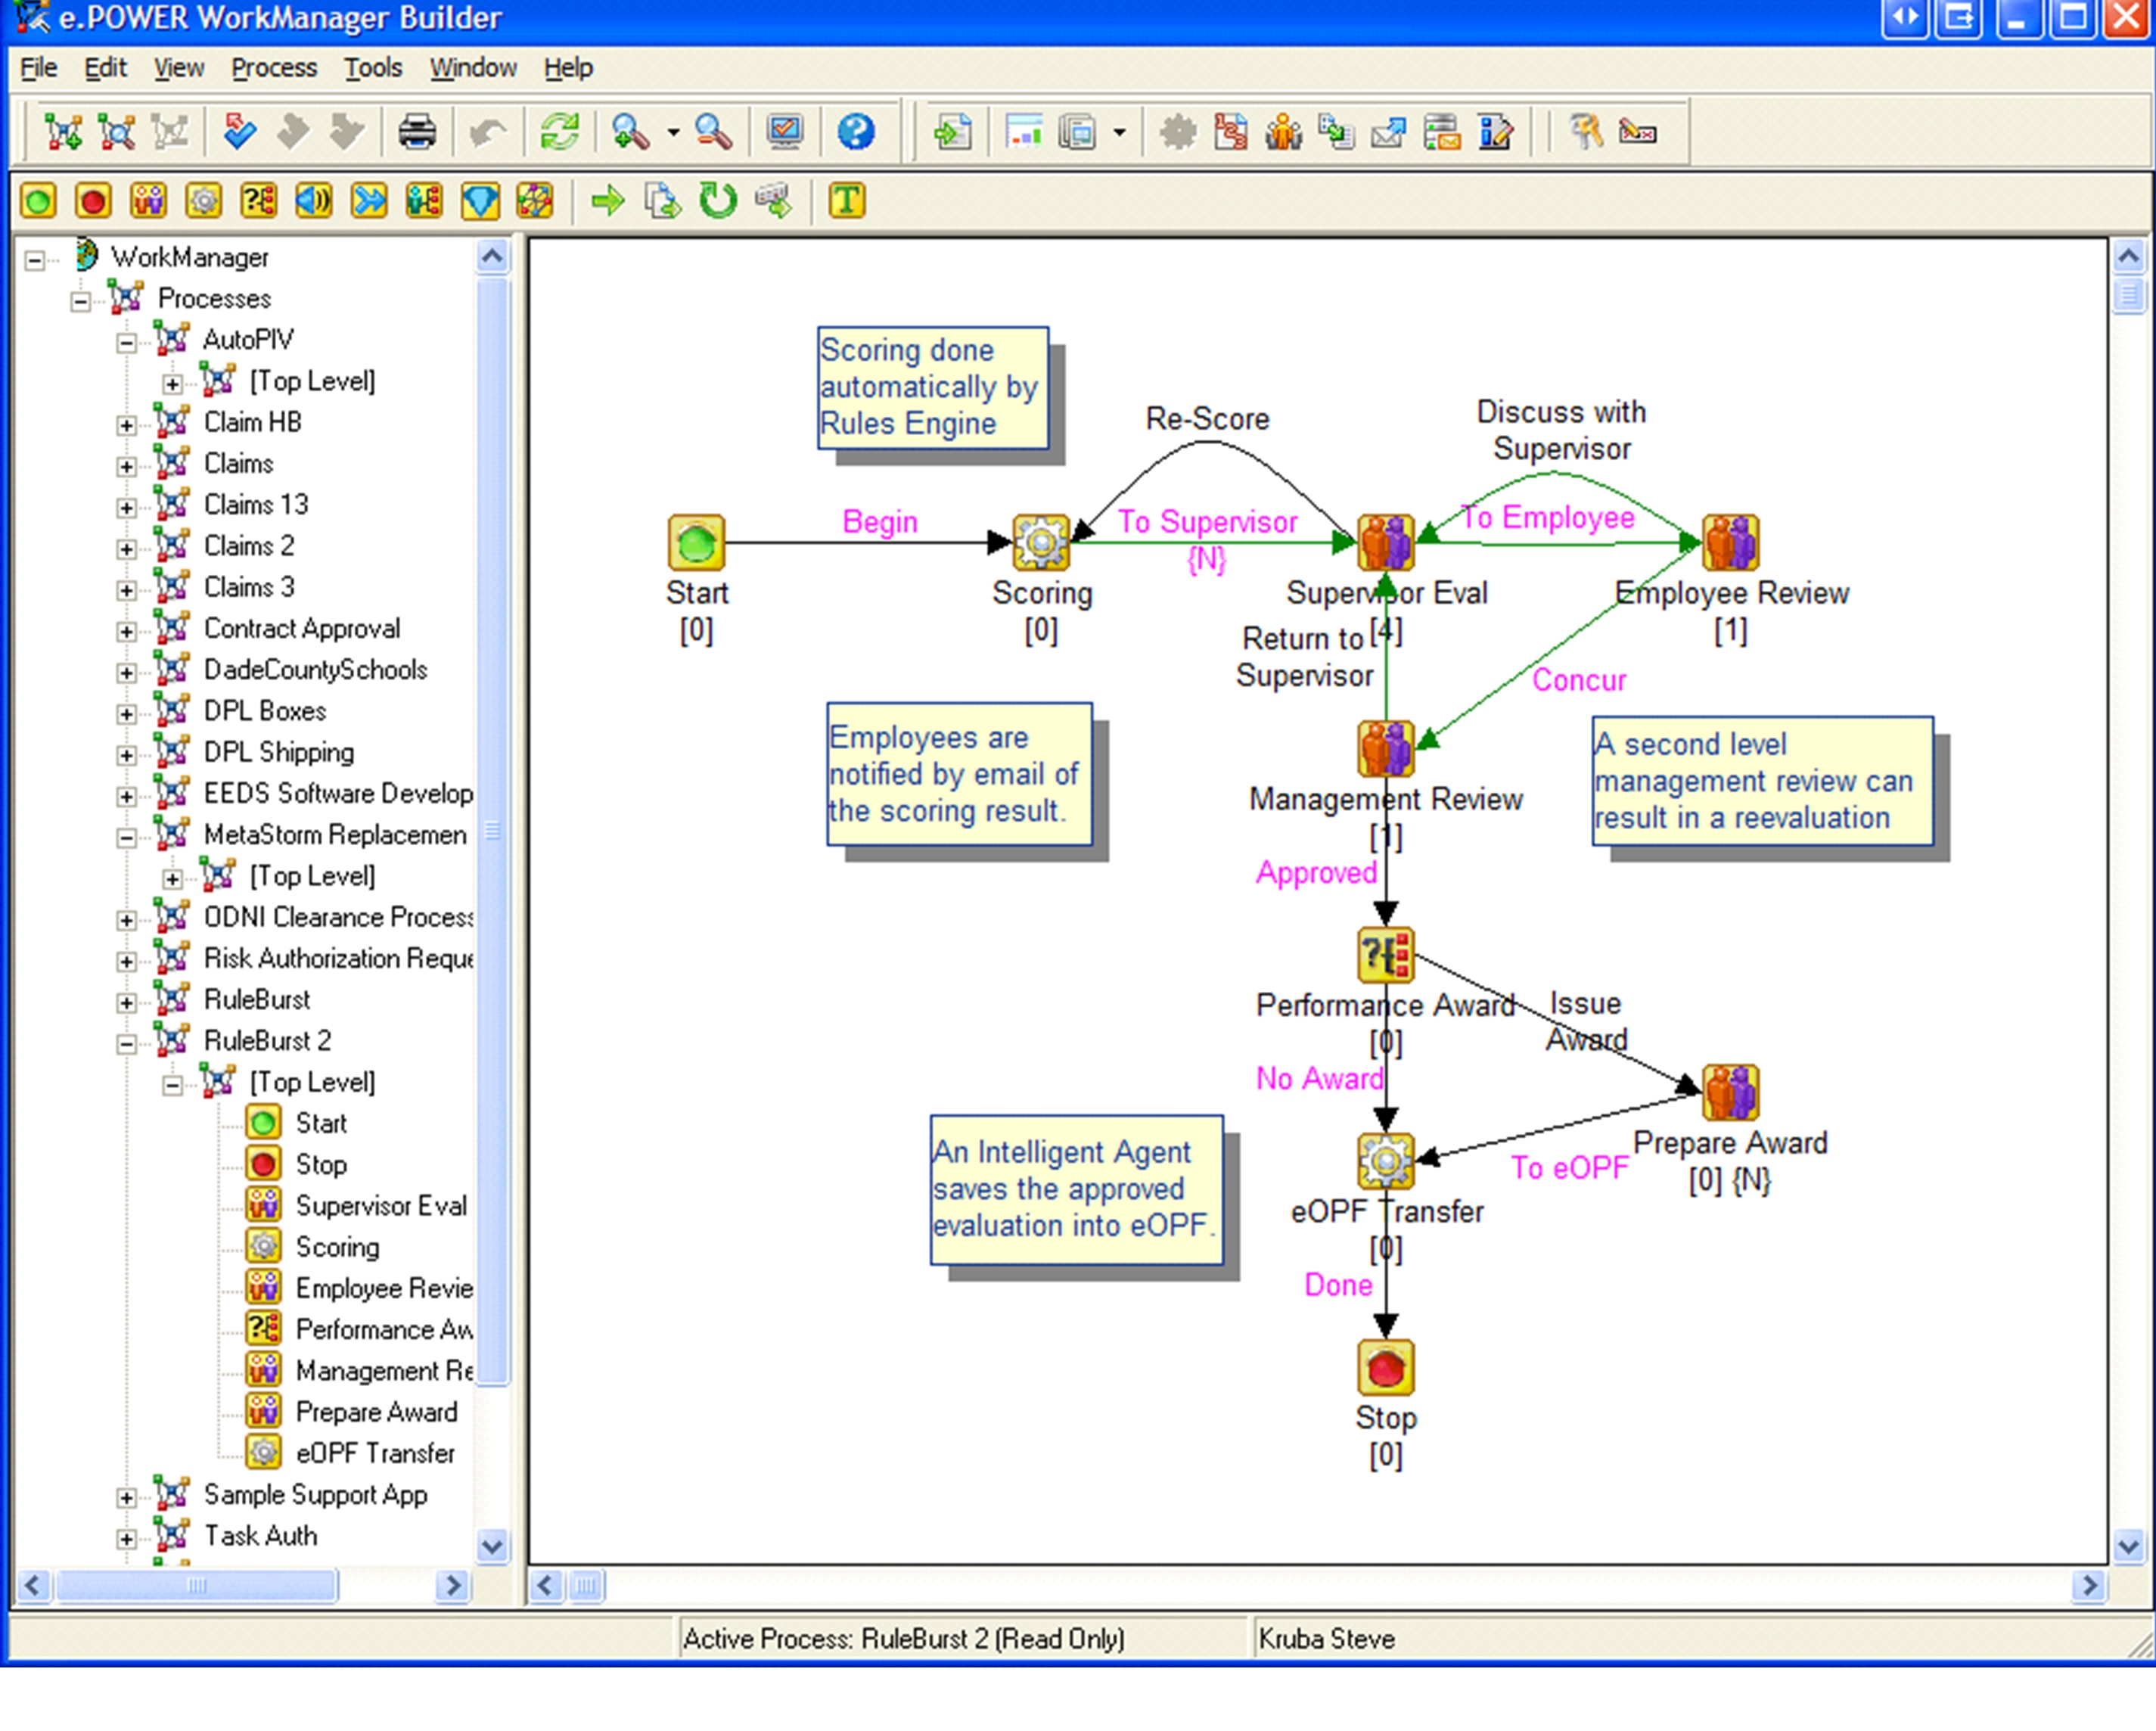This screenshot has width=2156, height=1731.
Task: Select the red Stop activity palette icon
Action: click(x=93, y=202)
